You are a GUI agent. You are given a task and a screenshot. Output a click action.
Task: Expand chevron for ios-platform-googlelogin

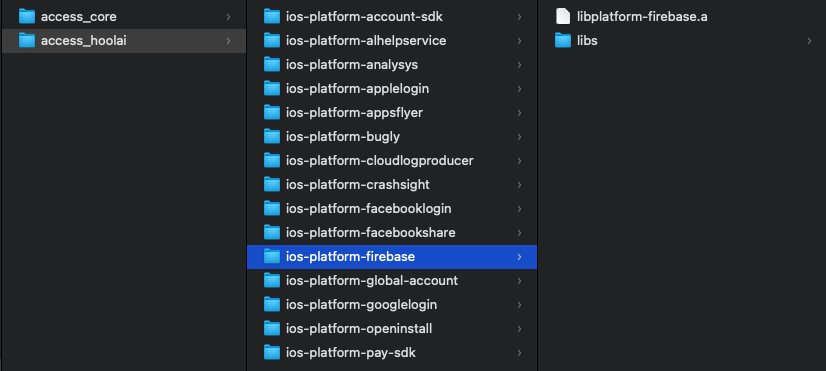(519, 305)
